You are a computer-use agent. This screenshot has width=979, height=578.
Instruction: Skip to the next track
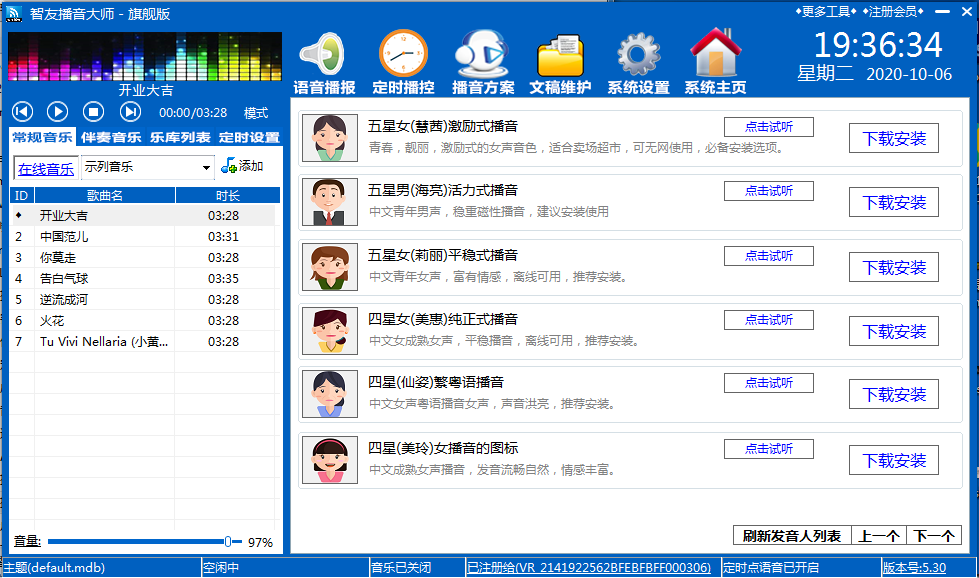click(x=130, y=111)
